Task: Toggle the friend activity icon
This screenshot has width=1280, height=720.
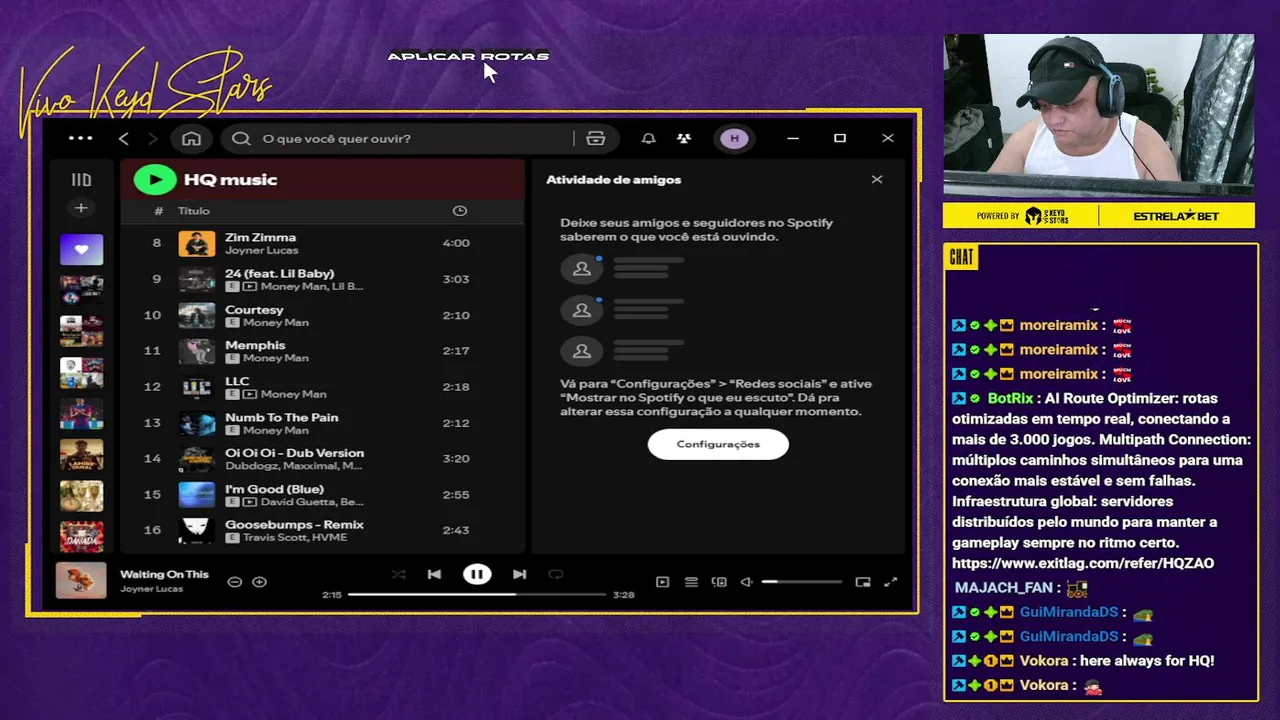Action: pyautogui.click(x=684, y=138)
